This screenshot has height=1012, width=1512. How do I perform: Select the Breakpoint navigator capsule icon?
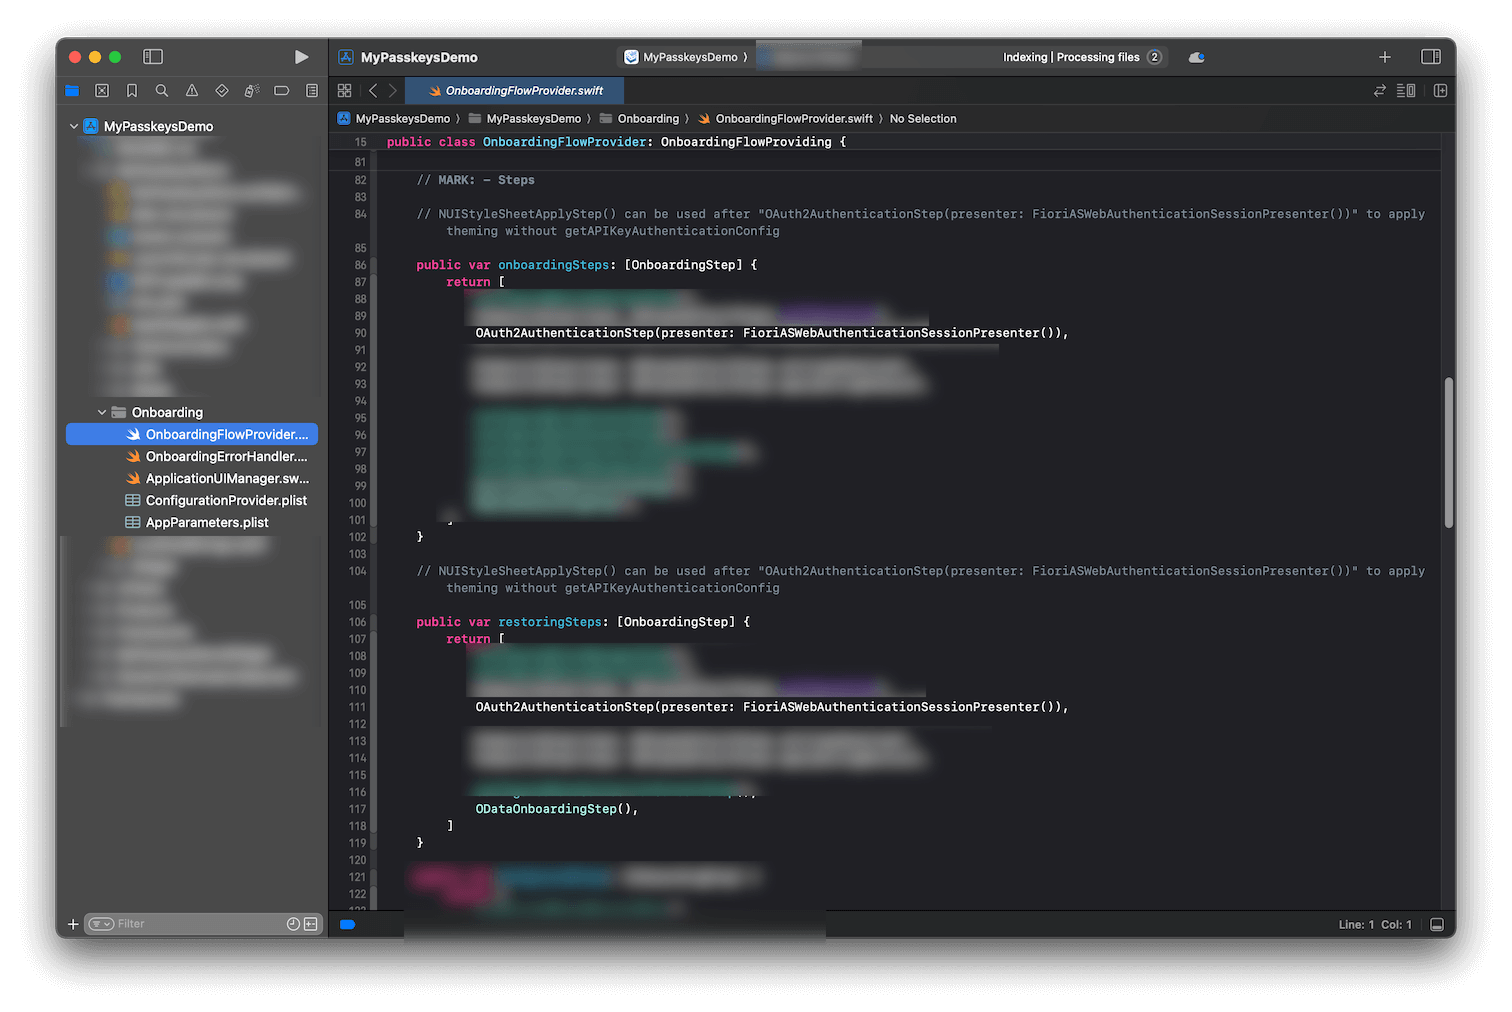pos(281,90)
